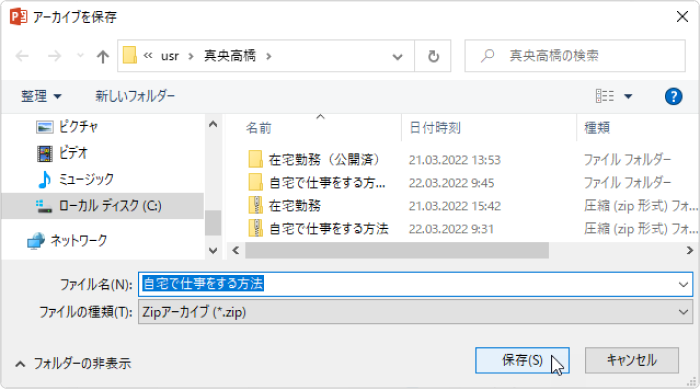Click the ファイル名 input field
Screen dimensions: 700x389
(415, 284)
